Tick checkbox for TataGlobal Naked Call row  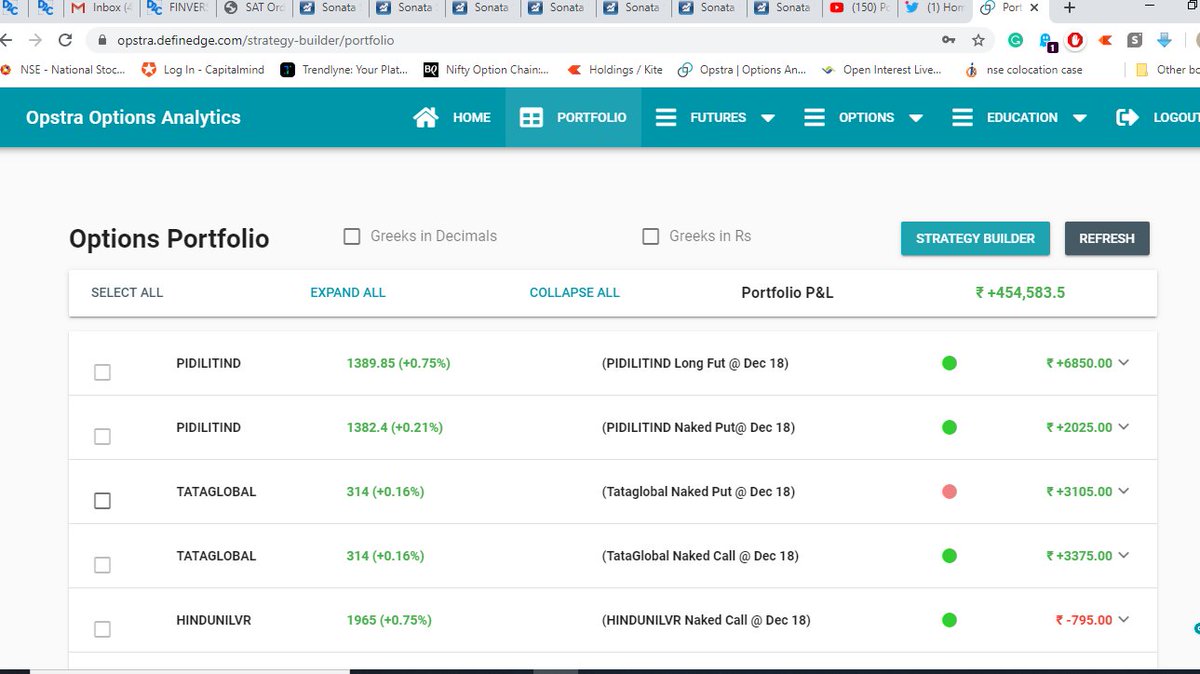(102, 564)
